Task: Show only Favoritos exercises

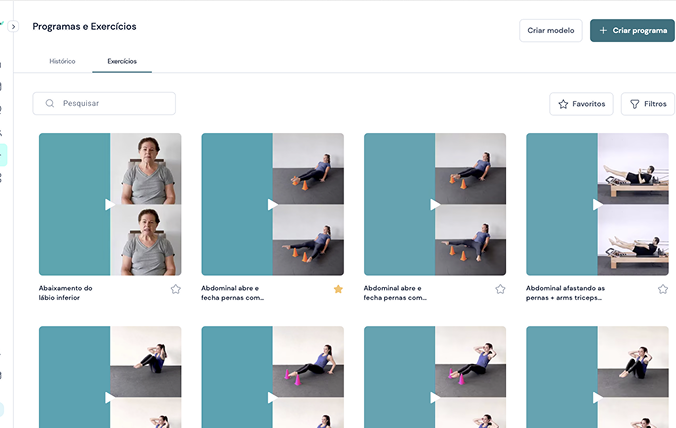Action: coord(581,104)
